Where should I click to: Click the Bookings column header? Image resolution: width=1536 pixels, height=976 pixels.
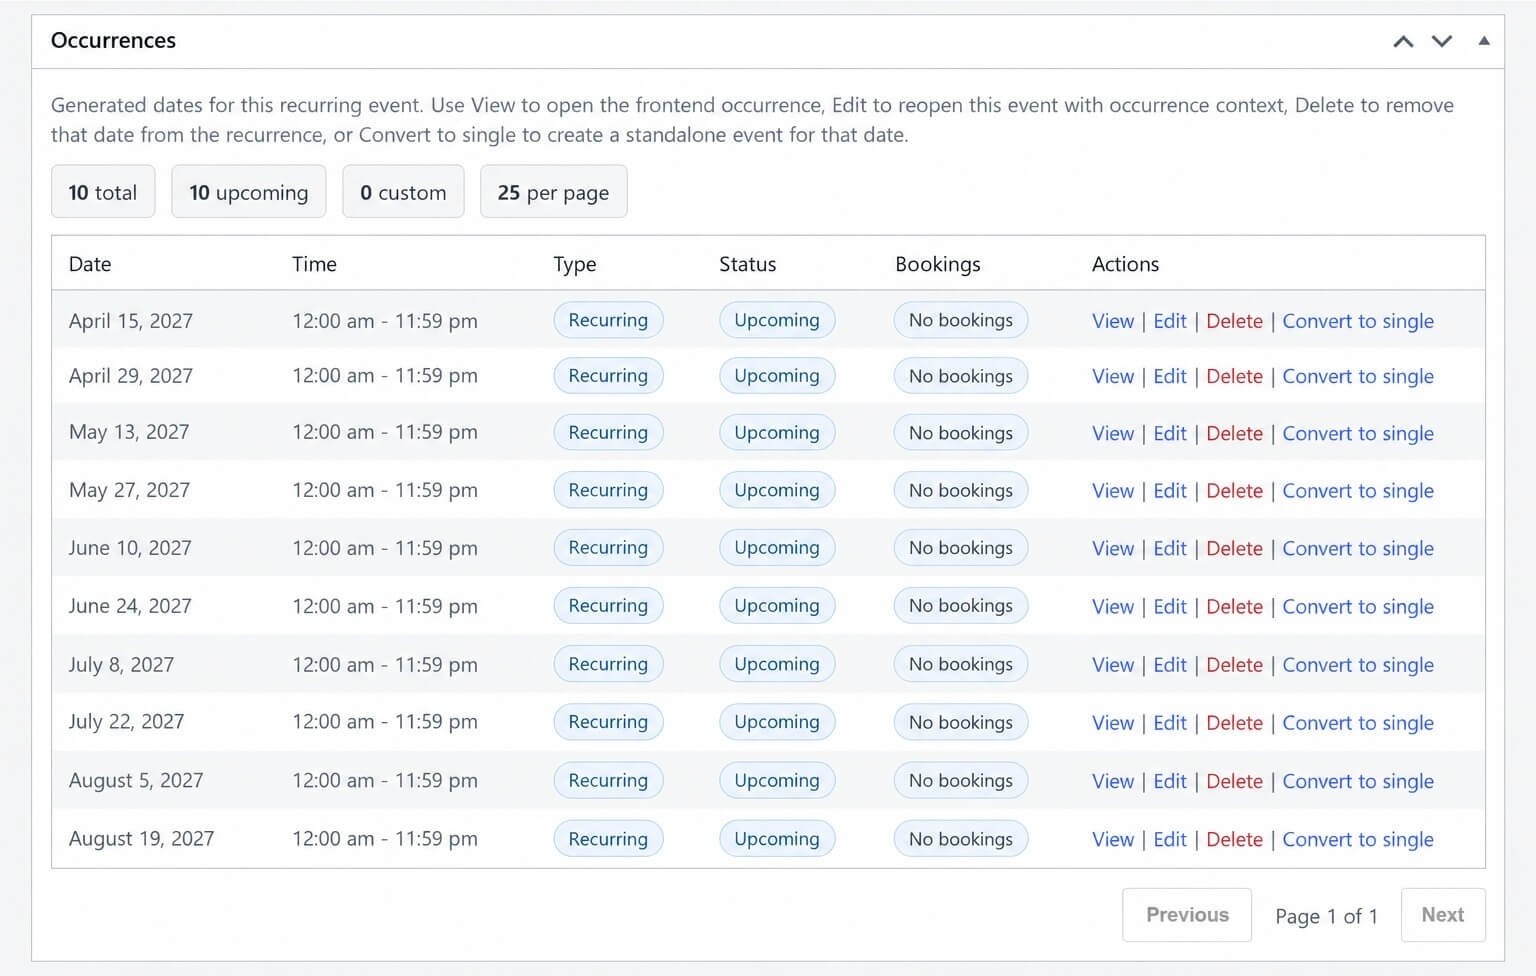(x=937, y=264)
